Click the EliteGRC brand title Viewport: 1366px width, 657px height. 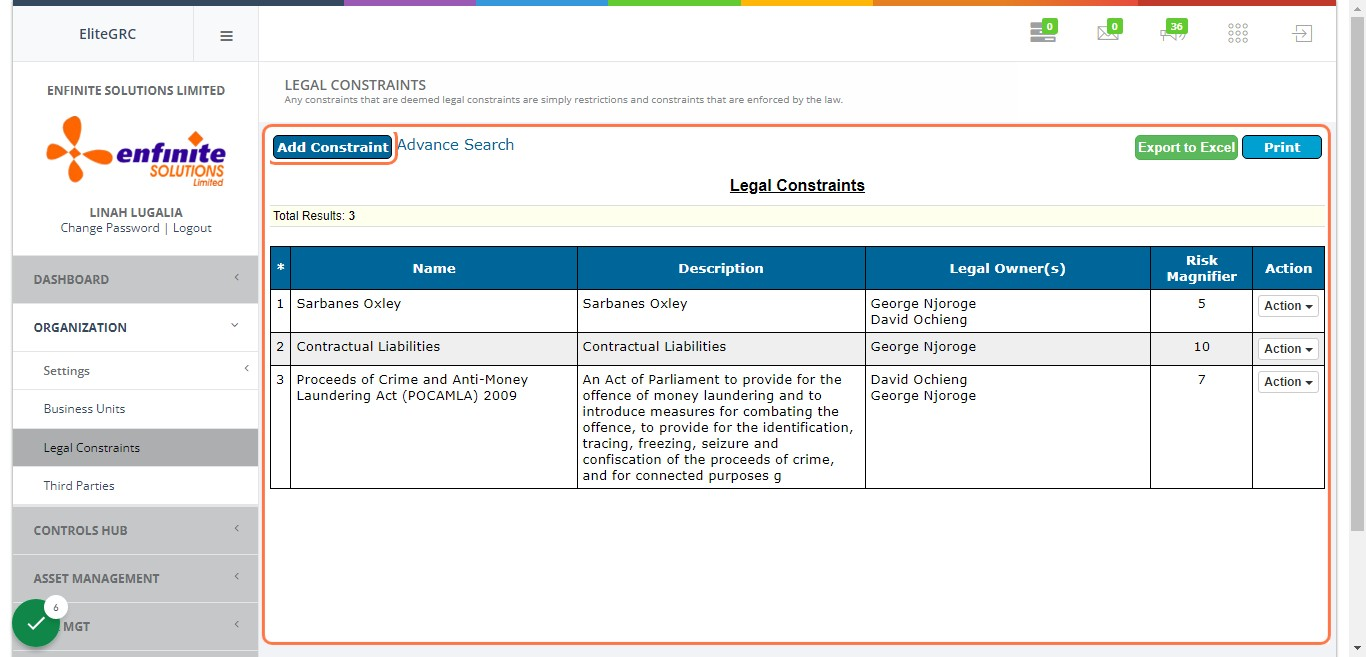[108, 34]
